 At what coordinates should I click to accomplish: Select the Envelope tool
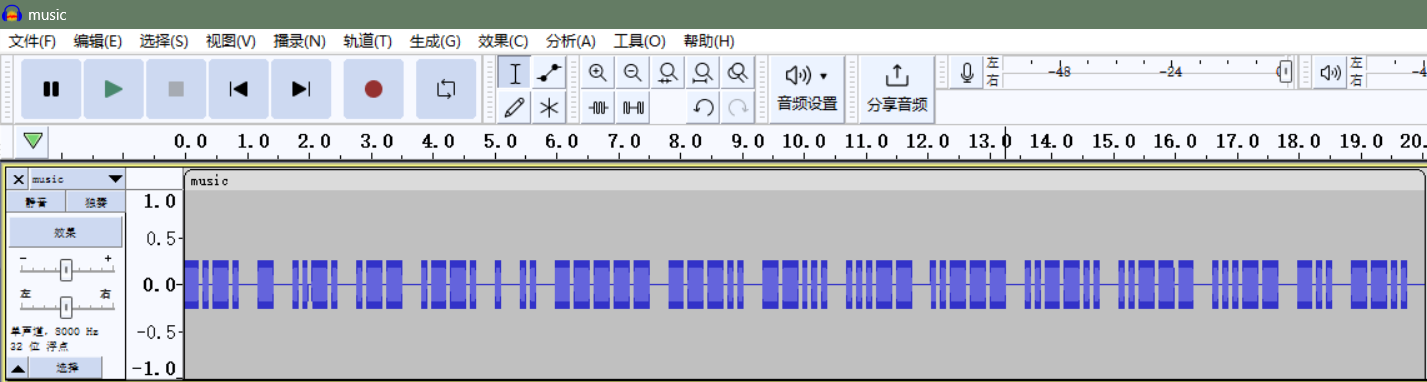point(548,73)
